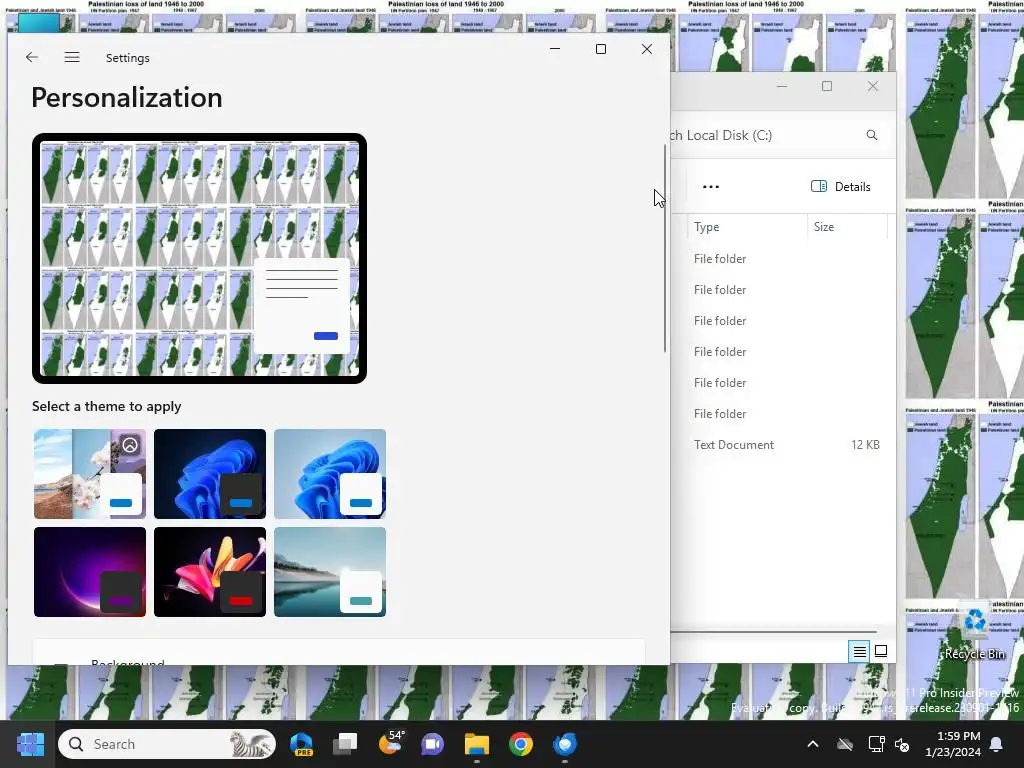Click the 12 KB size value
Viewport: 1024px width, 768px height.
click(865, 445)
